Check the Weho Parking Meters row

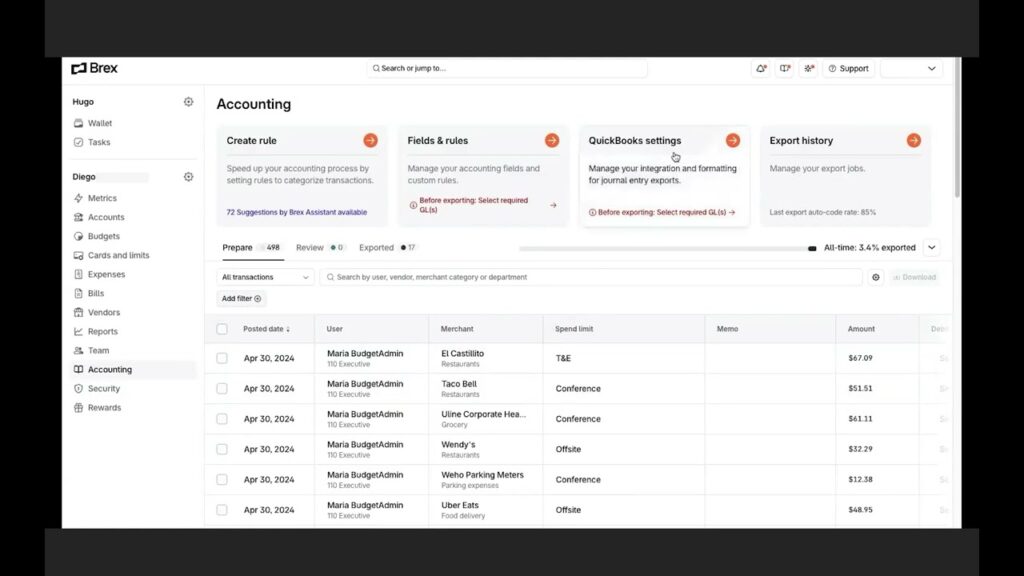(222, 480)
